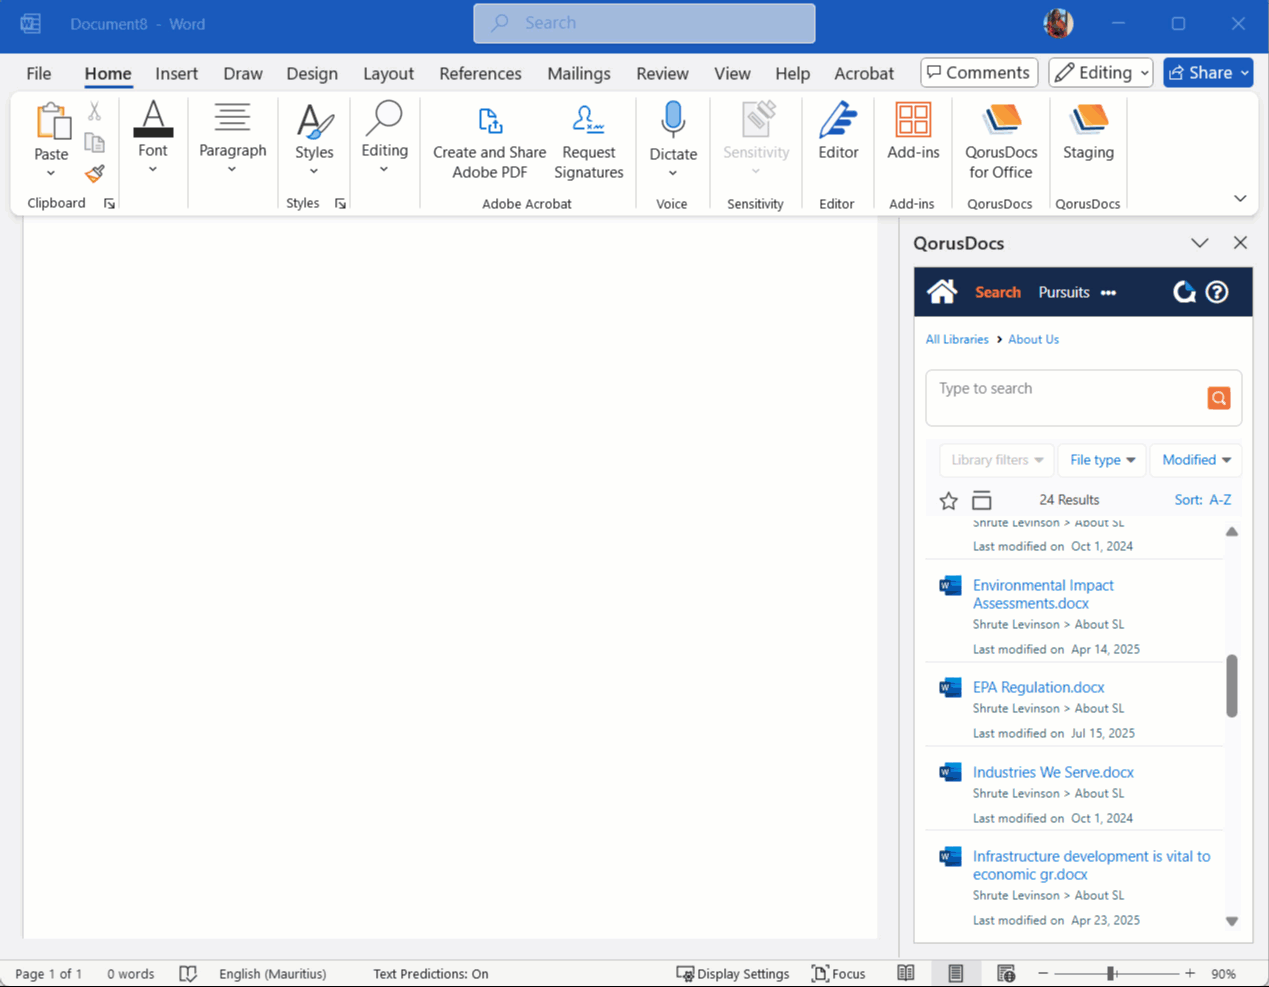Click the Type to search field
Image resolution: width=1269 pixels, height=987 pixels.
(1065, 389)
